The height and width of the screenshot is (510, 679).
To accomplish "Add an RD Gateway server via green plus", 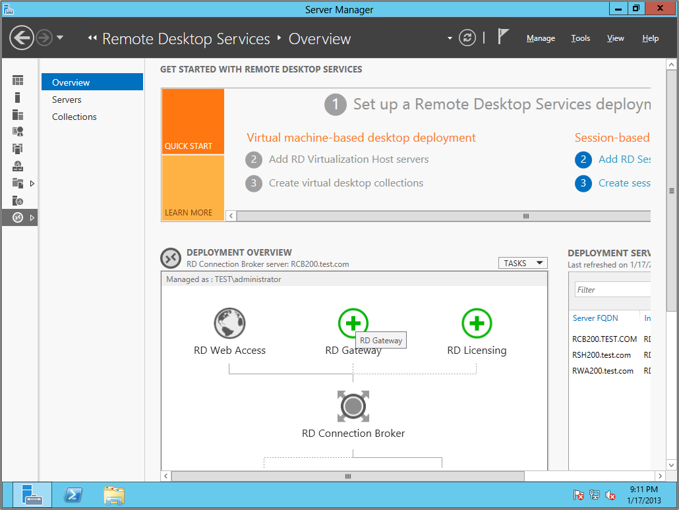I will click(353, 322).
